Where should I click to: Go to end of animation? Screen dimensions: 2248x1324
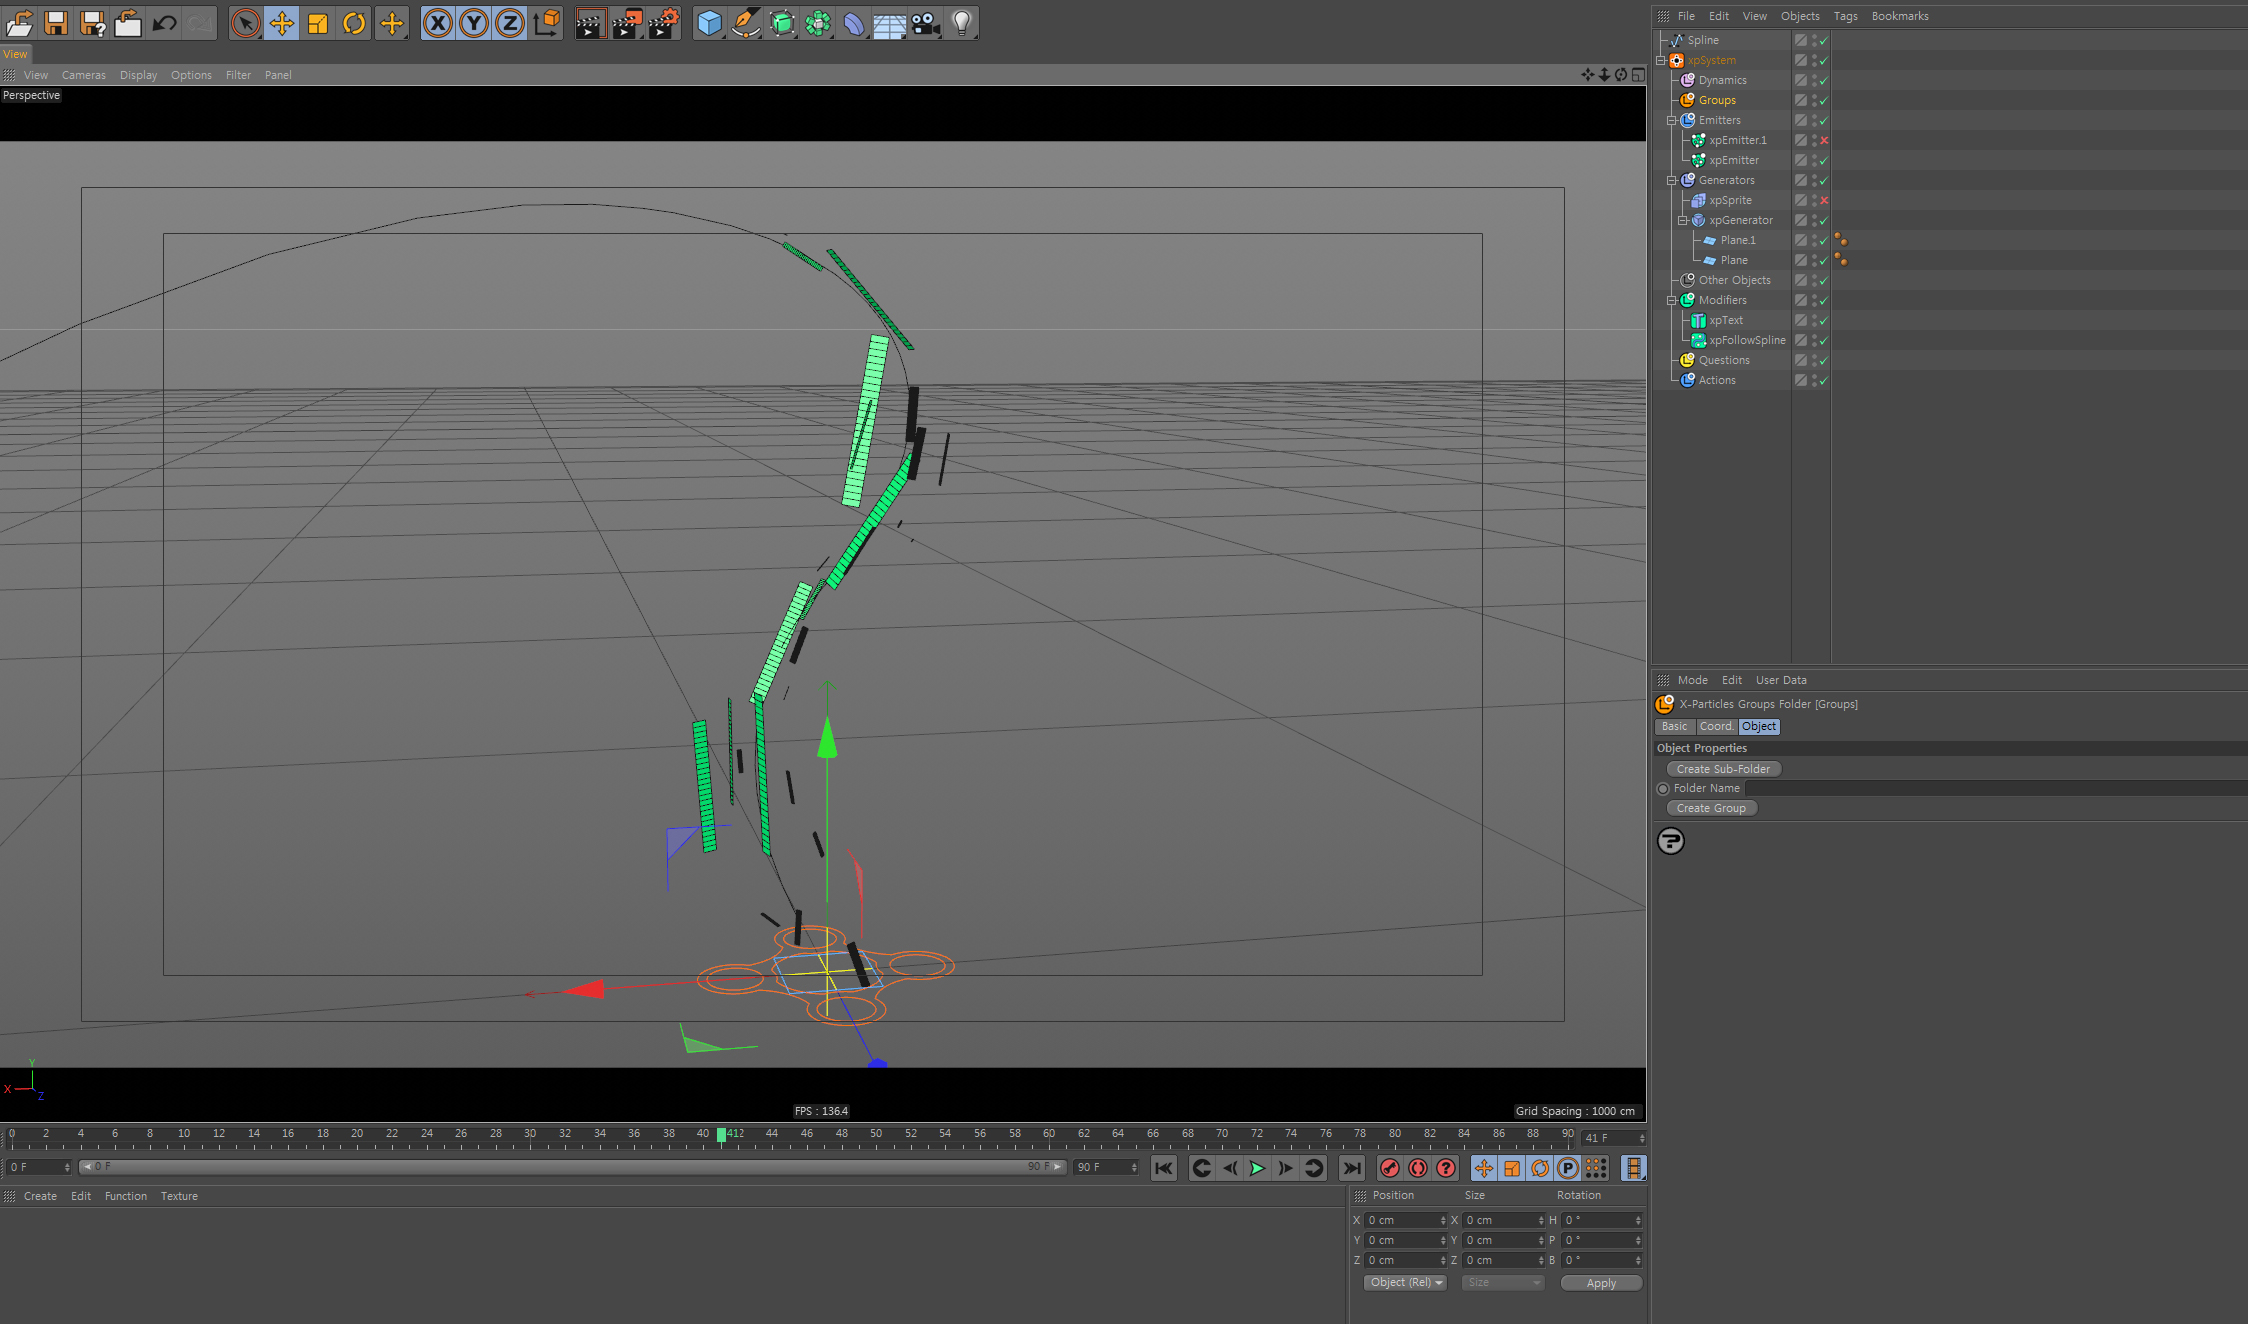click(x=1352, y=1168)
